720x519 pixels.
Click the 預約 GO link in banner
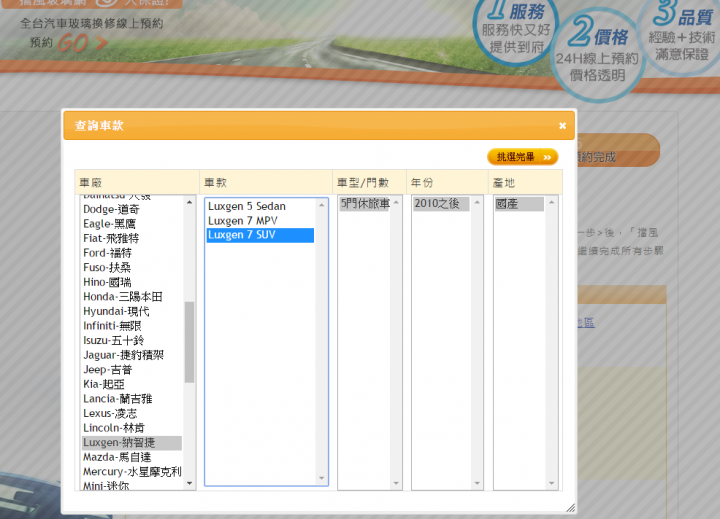coord(69,43)
